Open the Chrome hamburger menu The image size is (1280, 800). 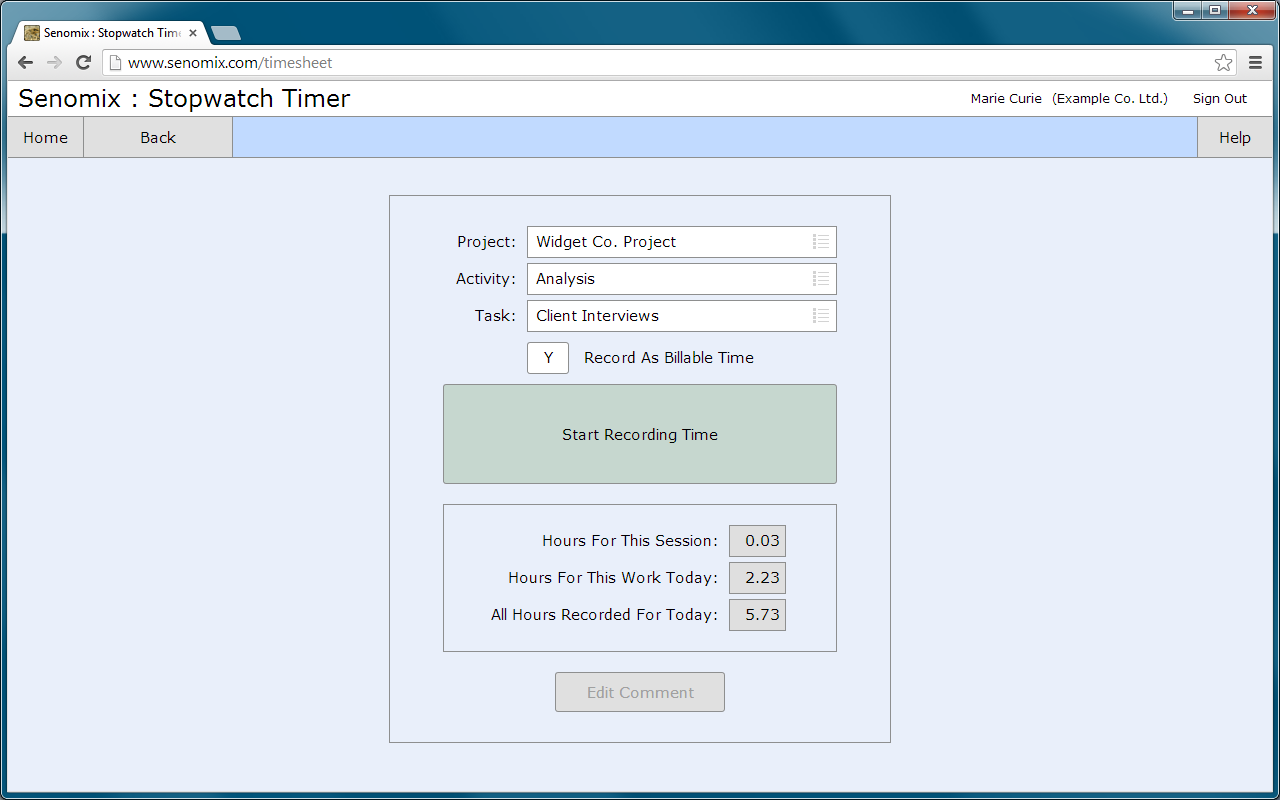coord(1256,63)
